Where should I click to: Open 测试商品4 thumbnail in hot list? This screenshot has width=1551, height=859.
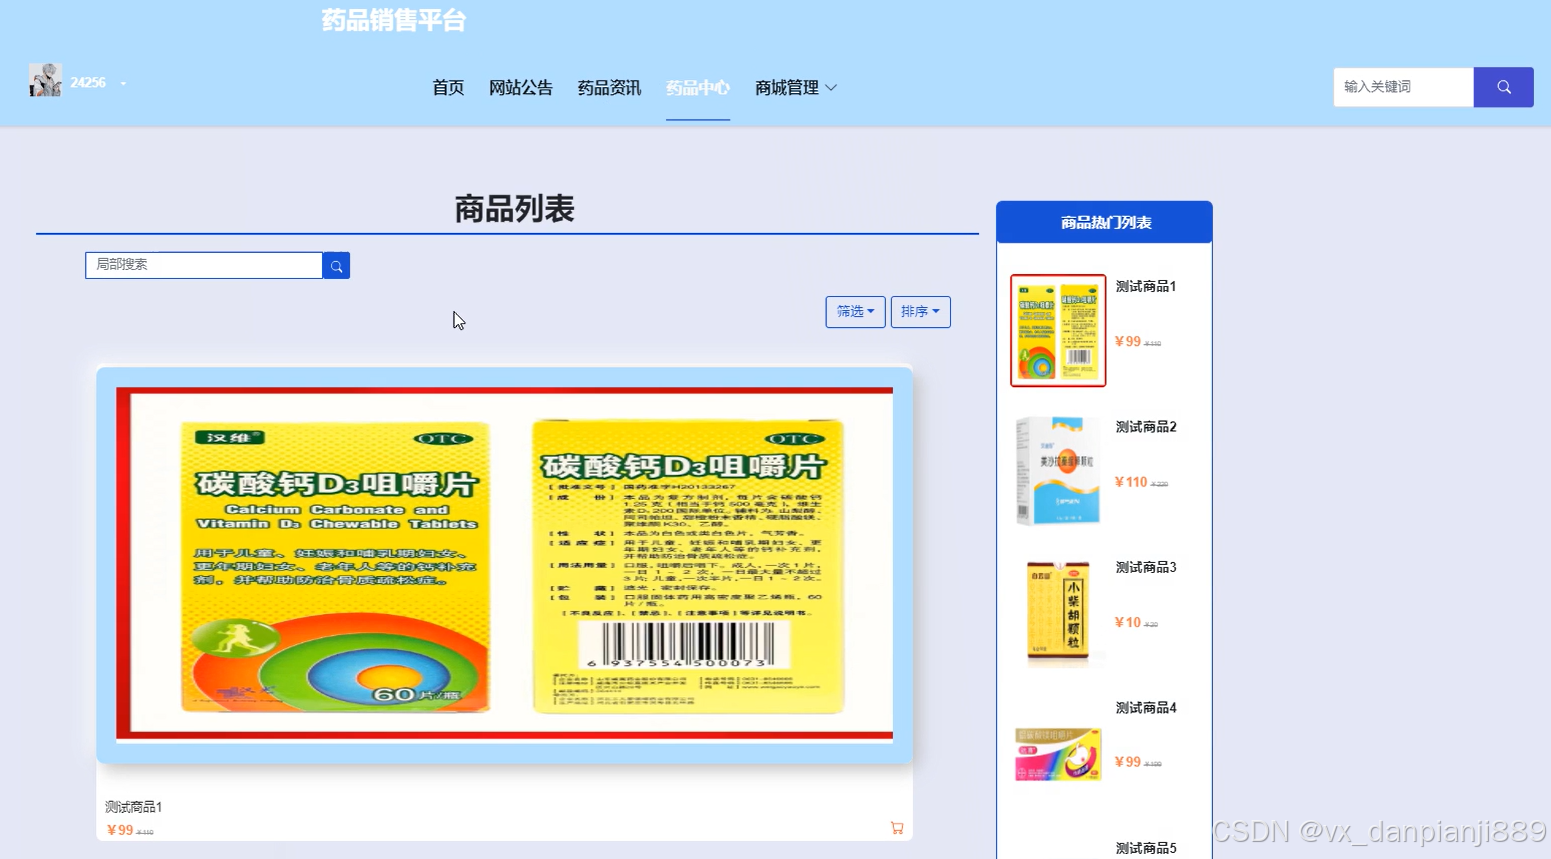tap(1058, 754)
